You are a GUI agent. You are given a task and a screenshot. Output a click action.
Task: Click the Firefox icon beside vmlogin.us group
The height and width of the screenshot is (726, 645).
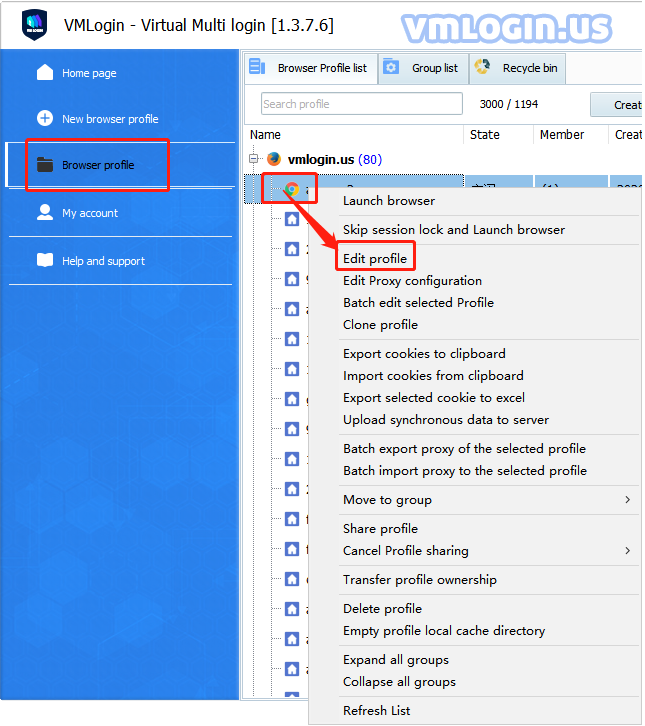274,159
